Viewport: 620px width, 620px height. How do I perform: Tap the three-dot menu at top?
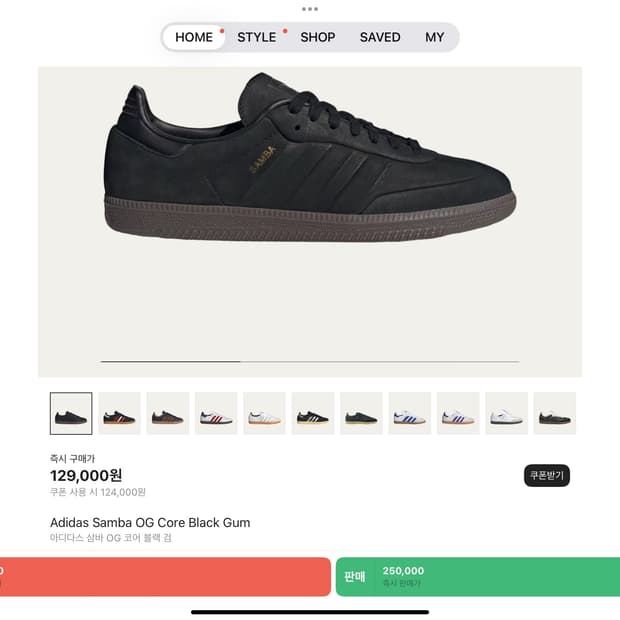tap(310, 9)
